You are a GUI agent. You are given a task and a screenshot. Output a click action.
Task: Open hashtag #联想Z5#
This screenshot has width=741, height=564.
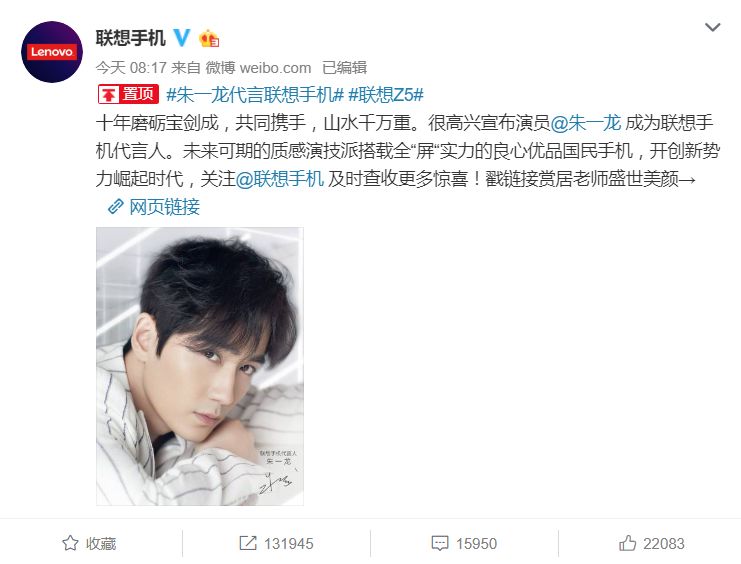click(x=386, y=95)
